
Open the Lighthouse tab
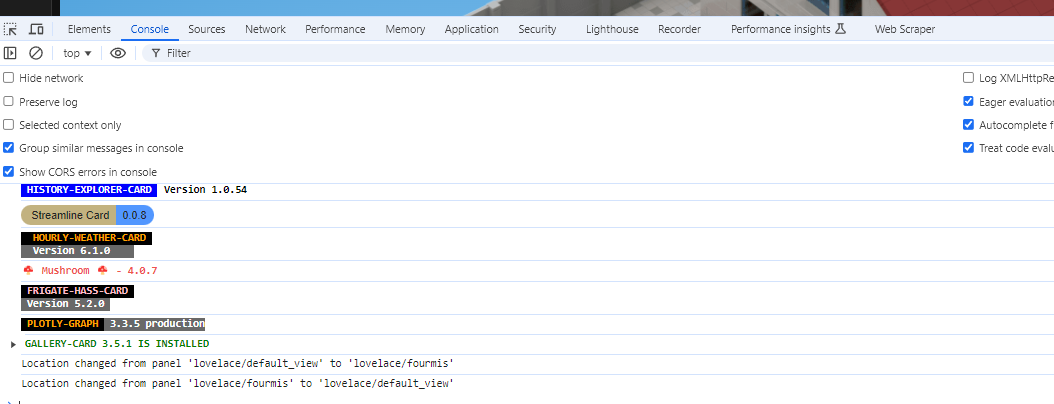(612, 30)
